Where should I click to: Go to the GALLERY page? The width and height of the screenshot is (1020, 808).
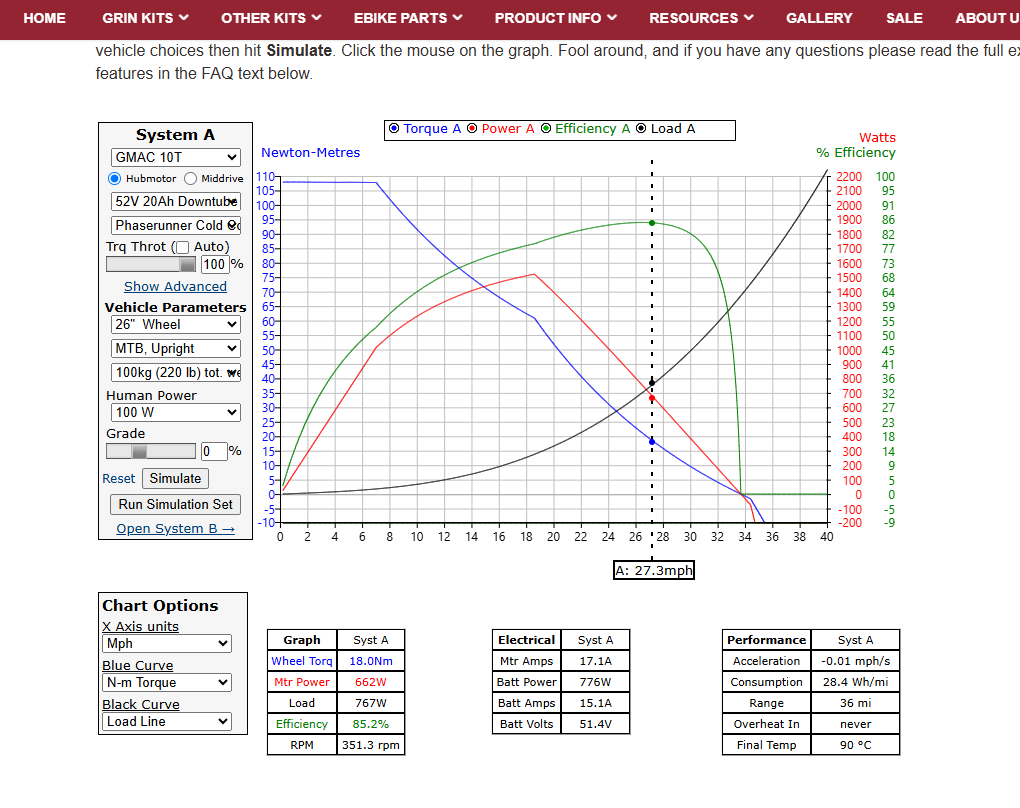(819, 18)
